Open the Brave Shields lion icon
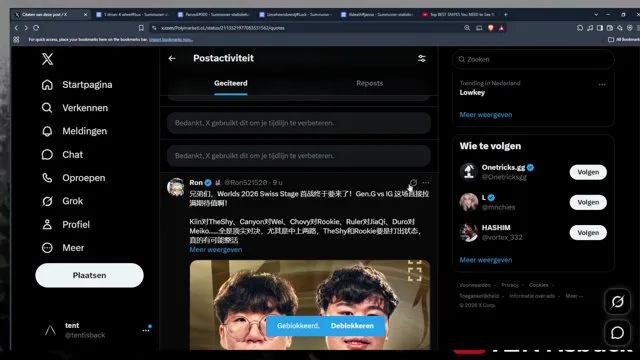Image resolution: width=640 pixels, height=360 pixels. (x=491, y=28)
